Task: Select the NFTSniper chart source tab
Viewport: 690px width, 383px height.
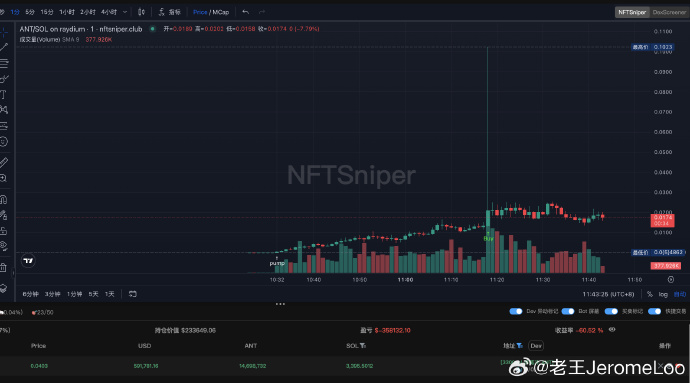Action: (632, 12)
